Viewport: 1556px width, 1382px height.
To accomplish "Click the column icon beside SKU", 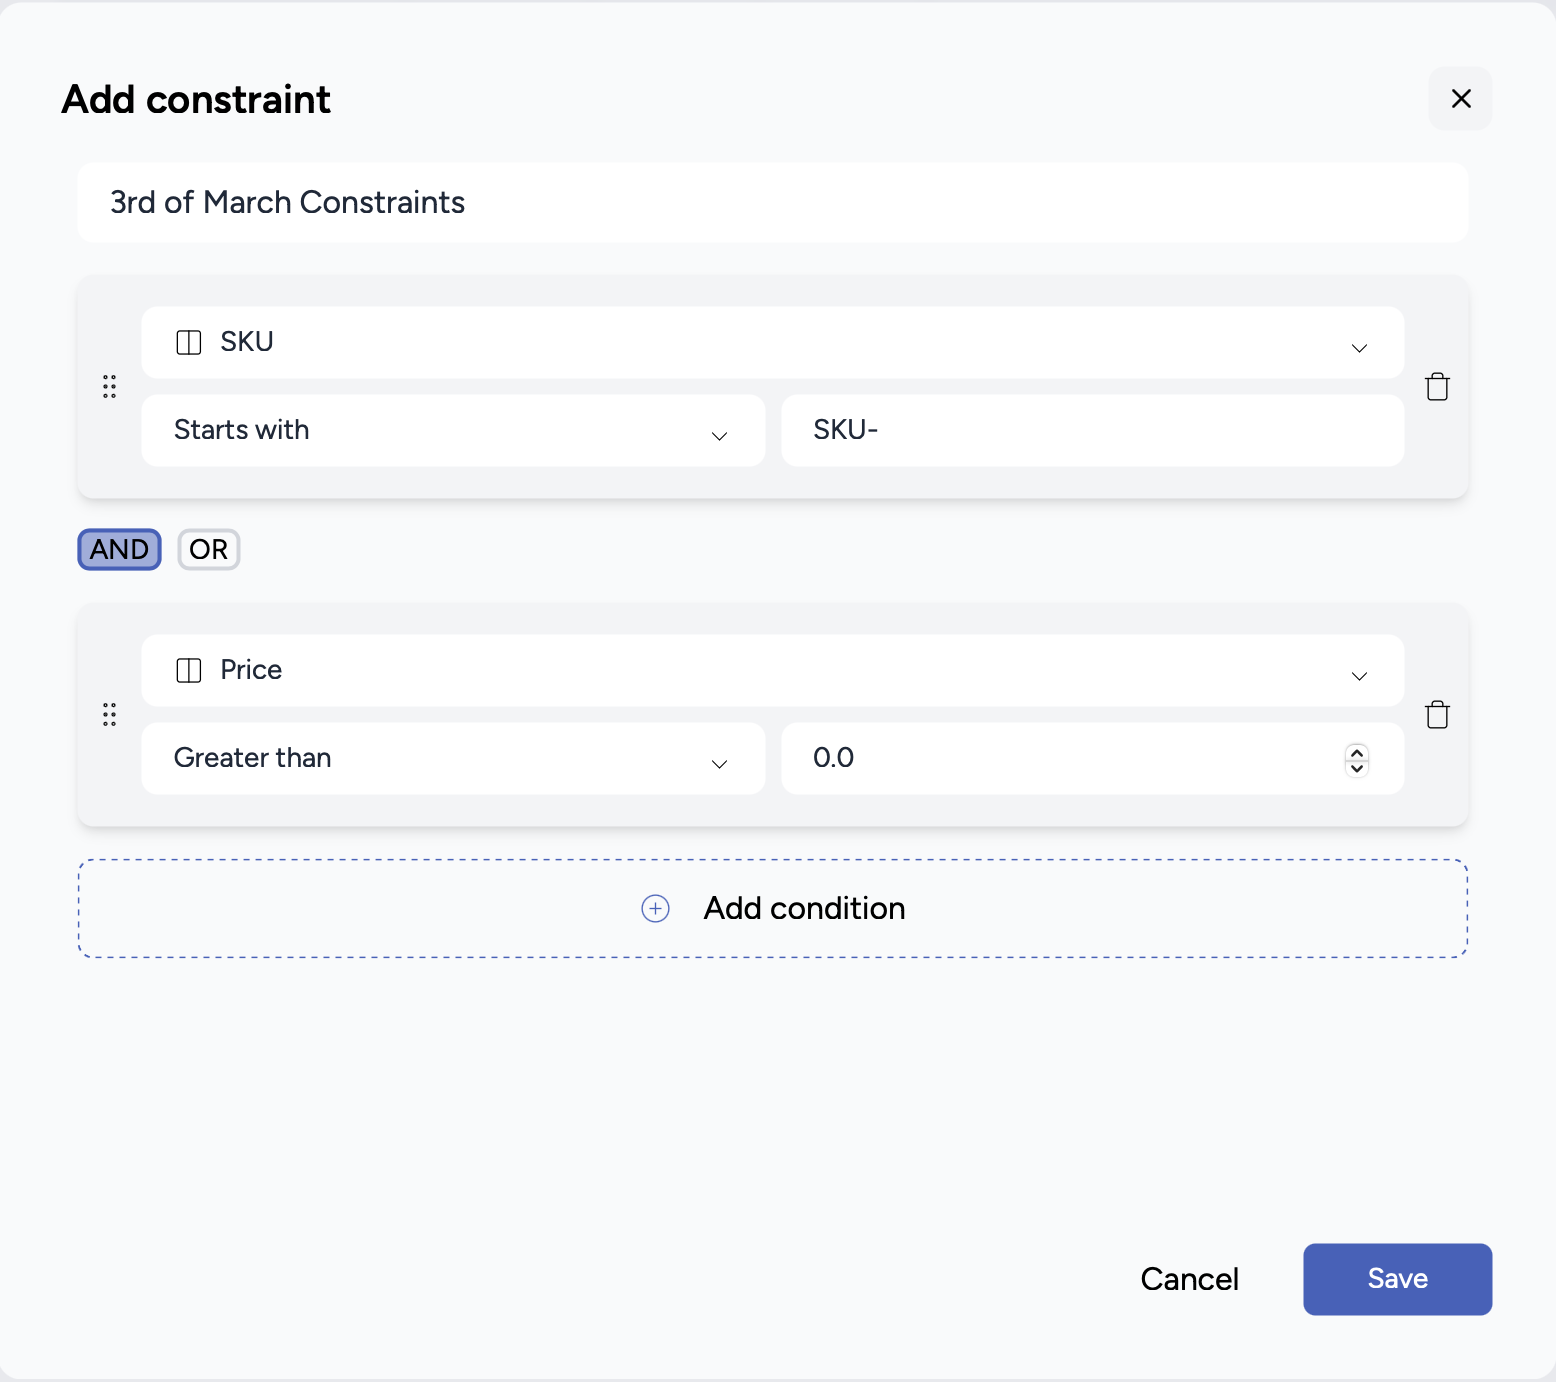I will tap(187, 342).
